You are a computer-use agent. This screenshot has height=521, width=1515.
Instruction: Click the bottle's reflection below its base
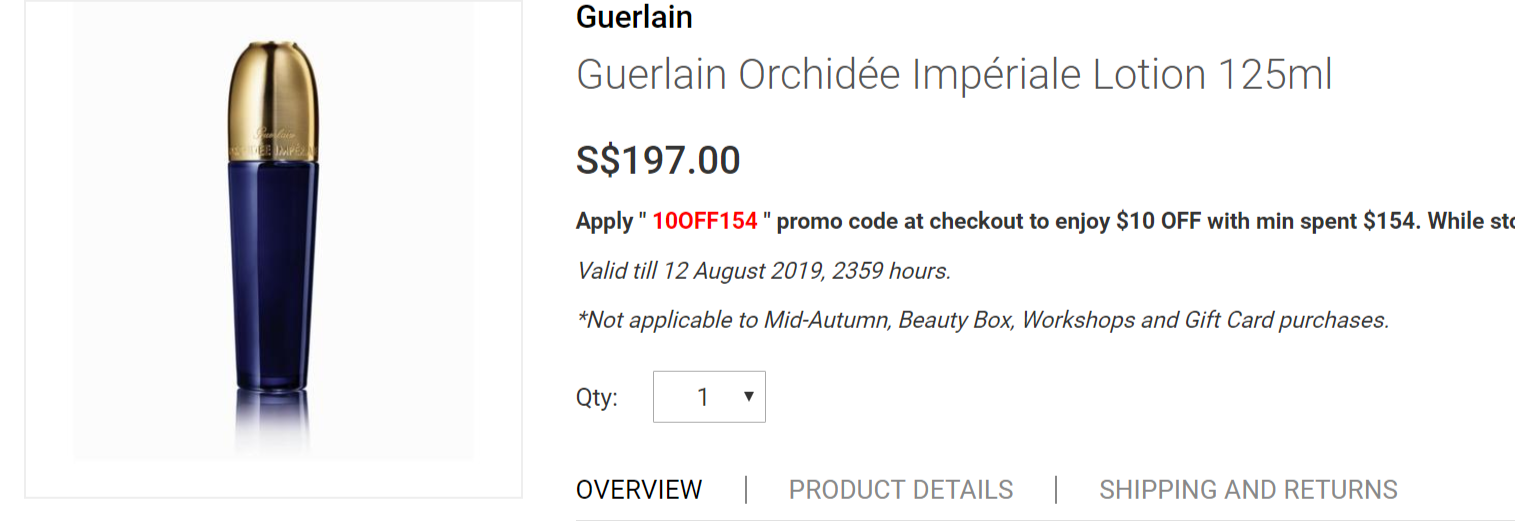click(272, 420)
